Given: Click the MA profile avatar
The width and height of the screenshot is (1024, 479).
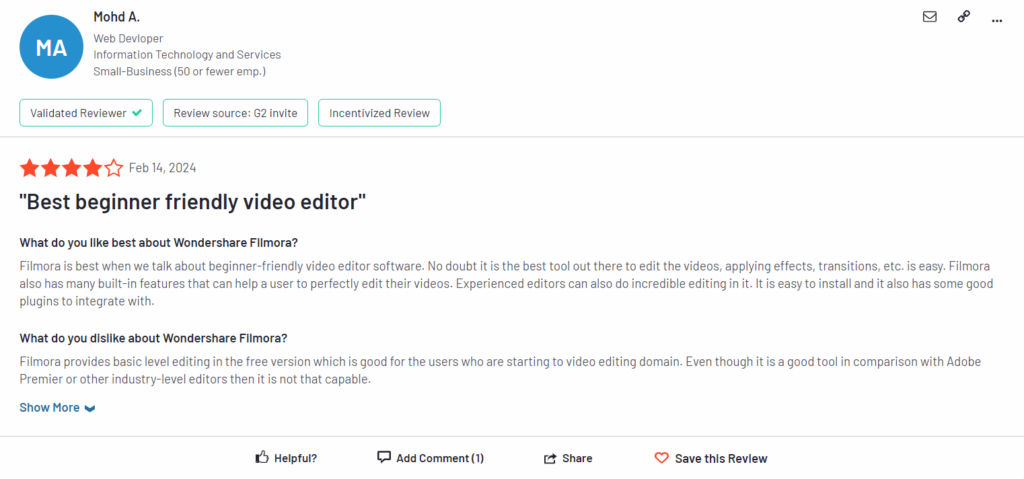Looking at the screenshot, I should tap(52, 47).
